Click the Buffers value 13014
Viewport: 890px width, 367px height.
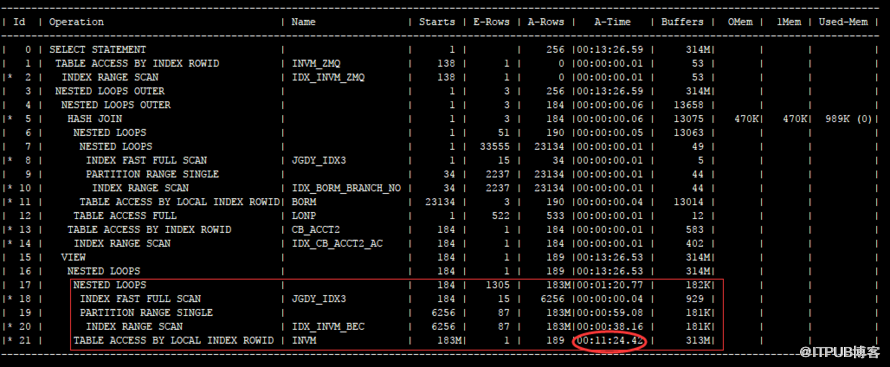688,201
